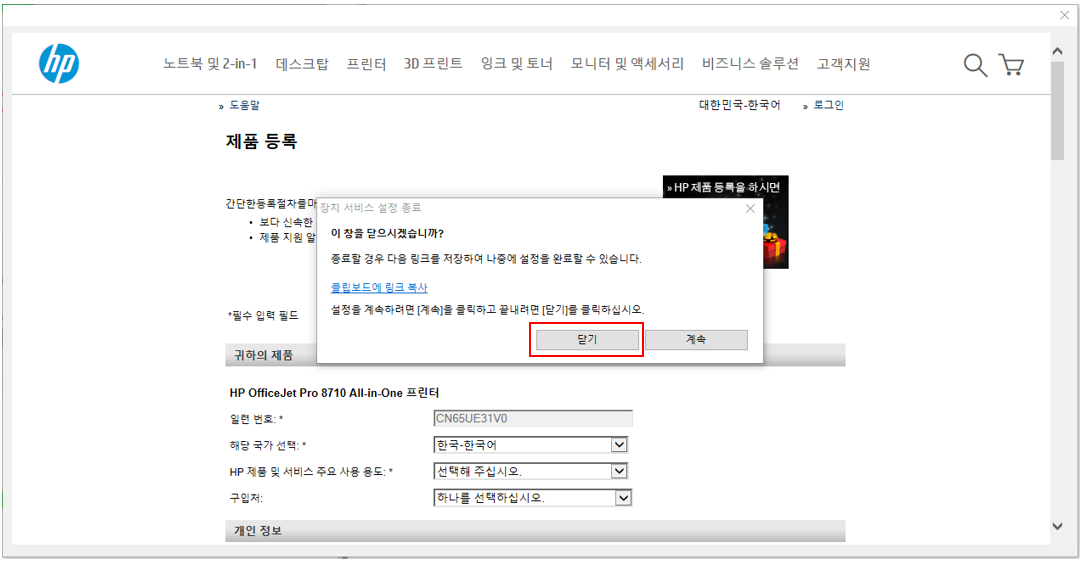Expand HP 제품 주요 사용 용도 dropdown
The image size is (1084, 563).
pyautogui.click(x=619, y=471)
